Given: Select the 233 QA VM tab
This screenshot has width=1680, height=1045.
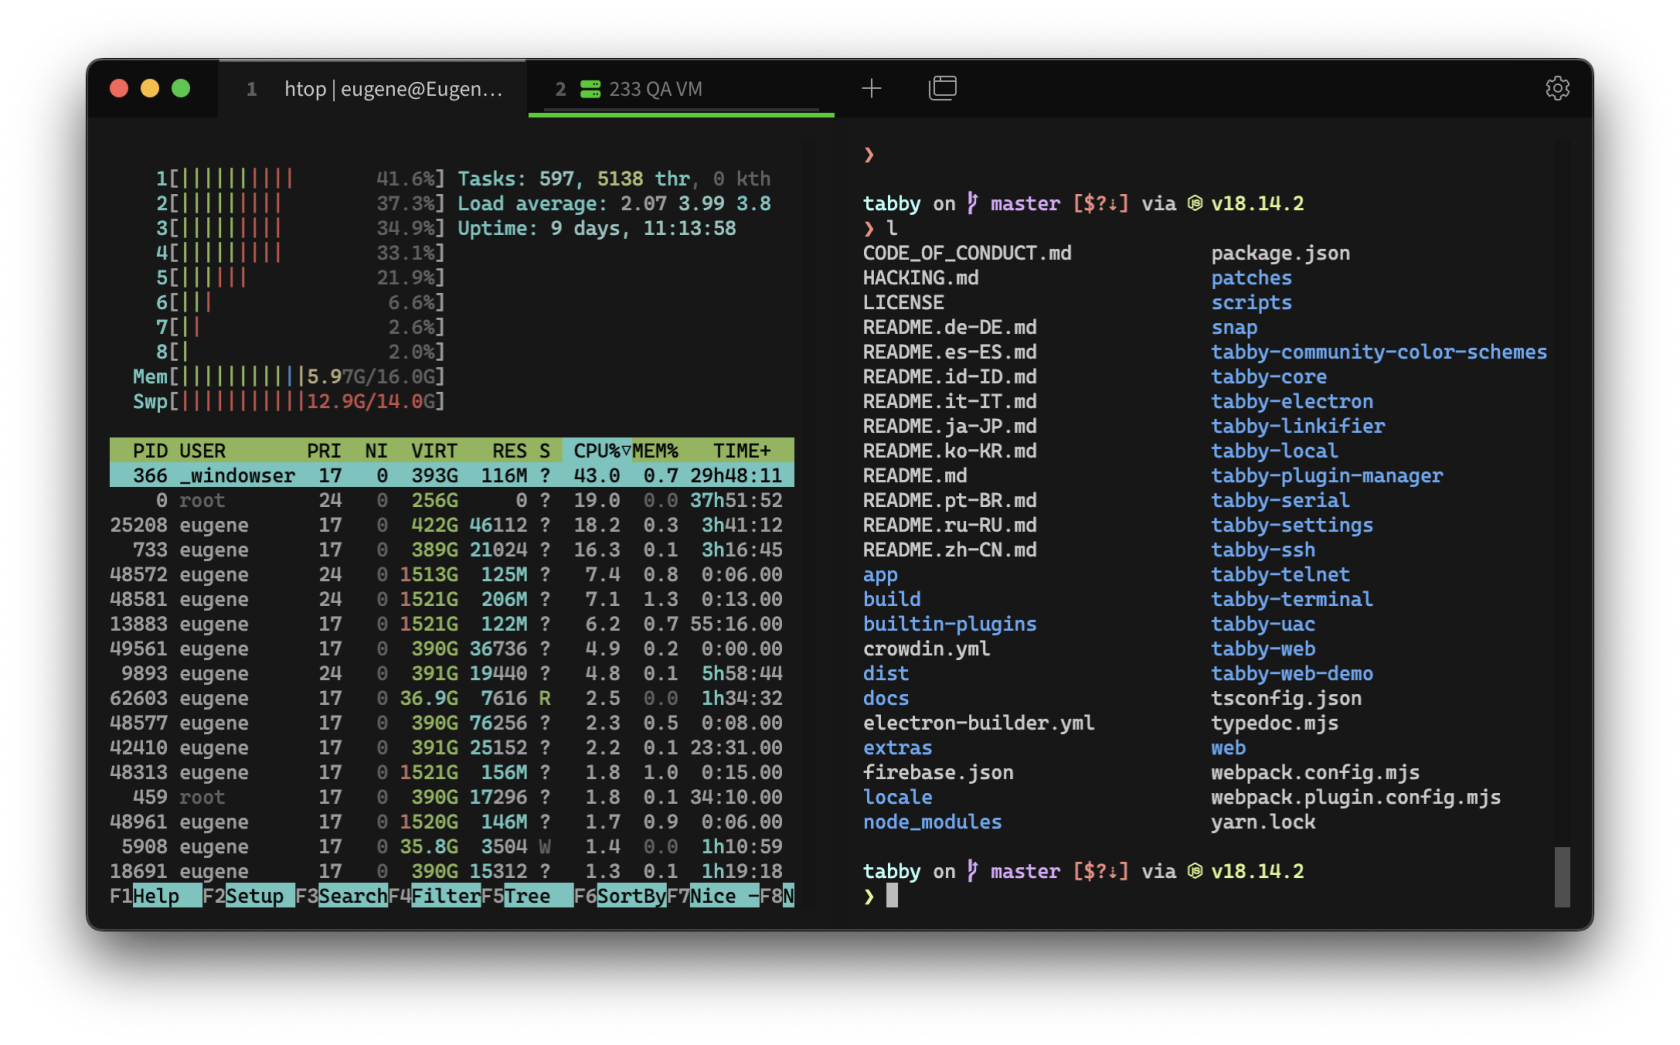Looking at the screenshot, I should pyautogui.click(x=681, y=89).
